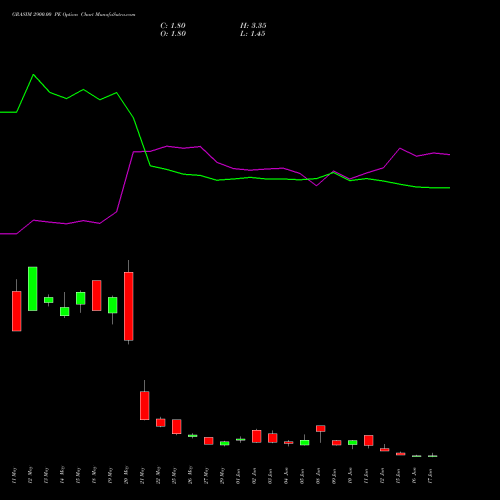Select the 17 Jun date label

pos(430,476)
